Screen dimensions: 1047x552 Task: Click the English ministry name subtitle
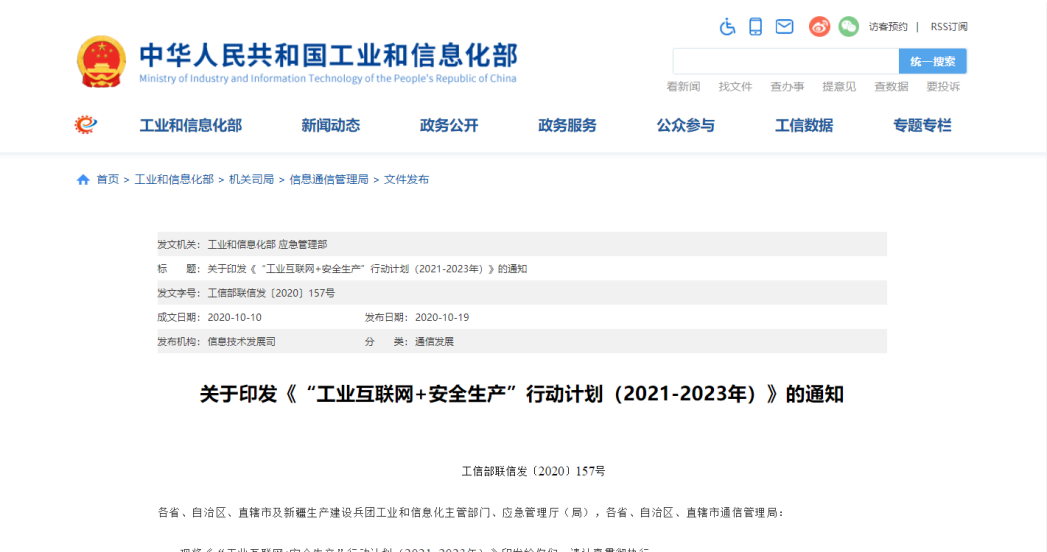point(328,79)
